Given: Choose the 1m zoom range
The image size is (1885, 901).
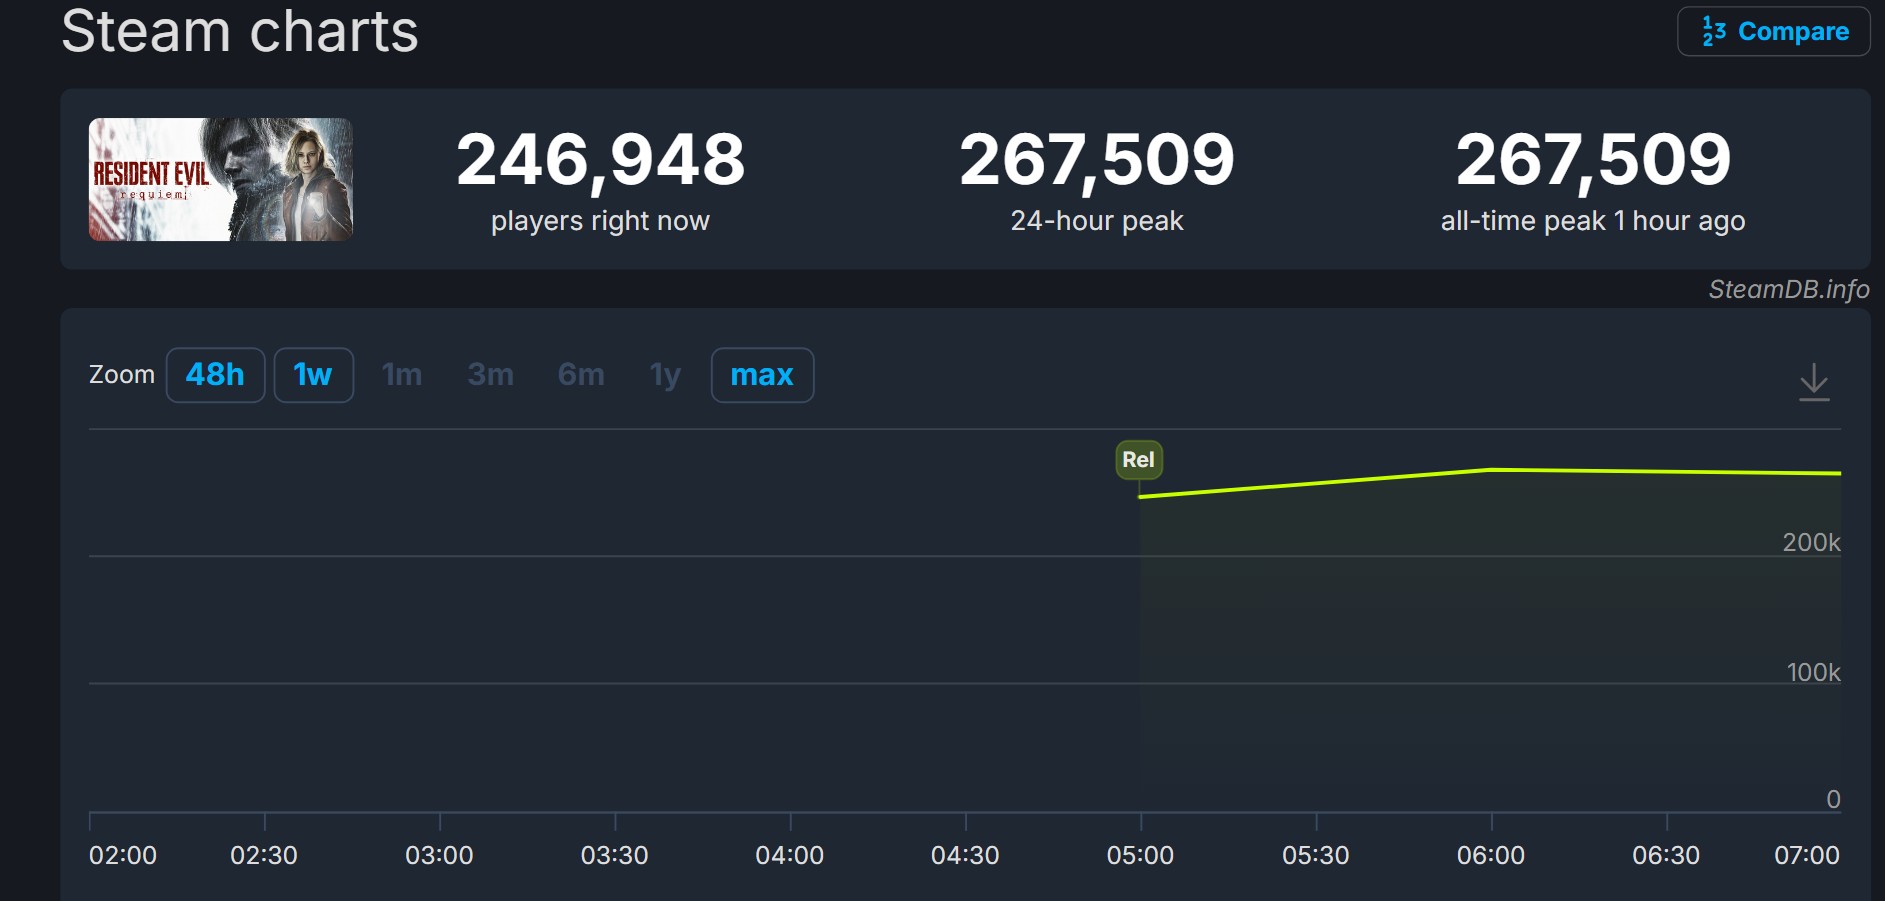Looking at the screenshot, I should (x=402, y=375).
